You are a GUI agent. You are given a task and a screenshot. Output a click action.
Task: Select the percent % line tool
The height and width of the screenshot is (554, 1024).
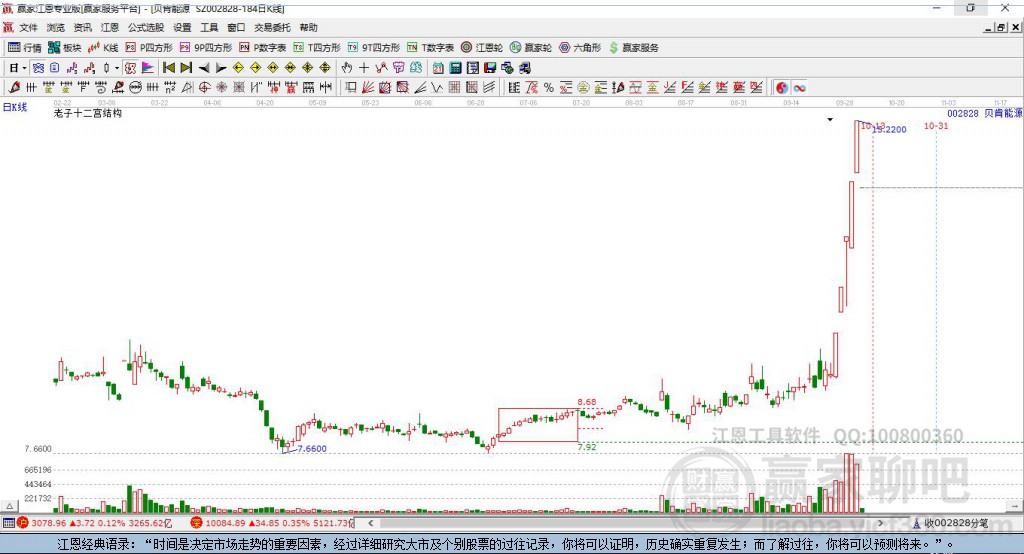click(549, 88)
